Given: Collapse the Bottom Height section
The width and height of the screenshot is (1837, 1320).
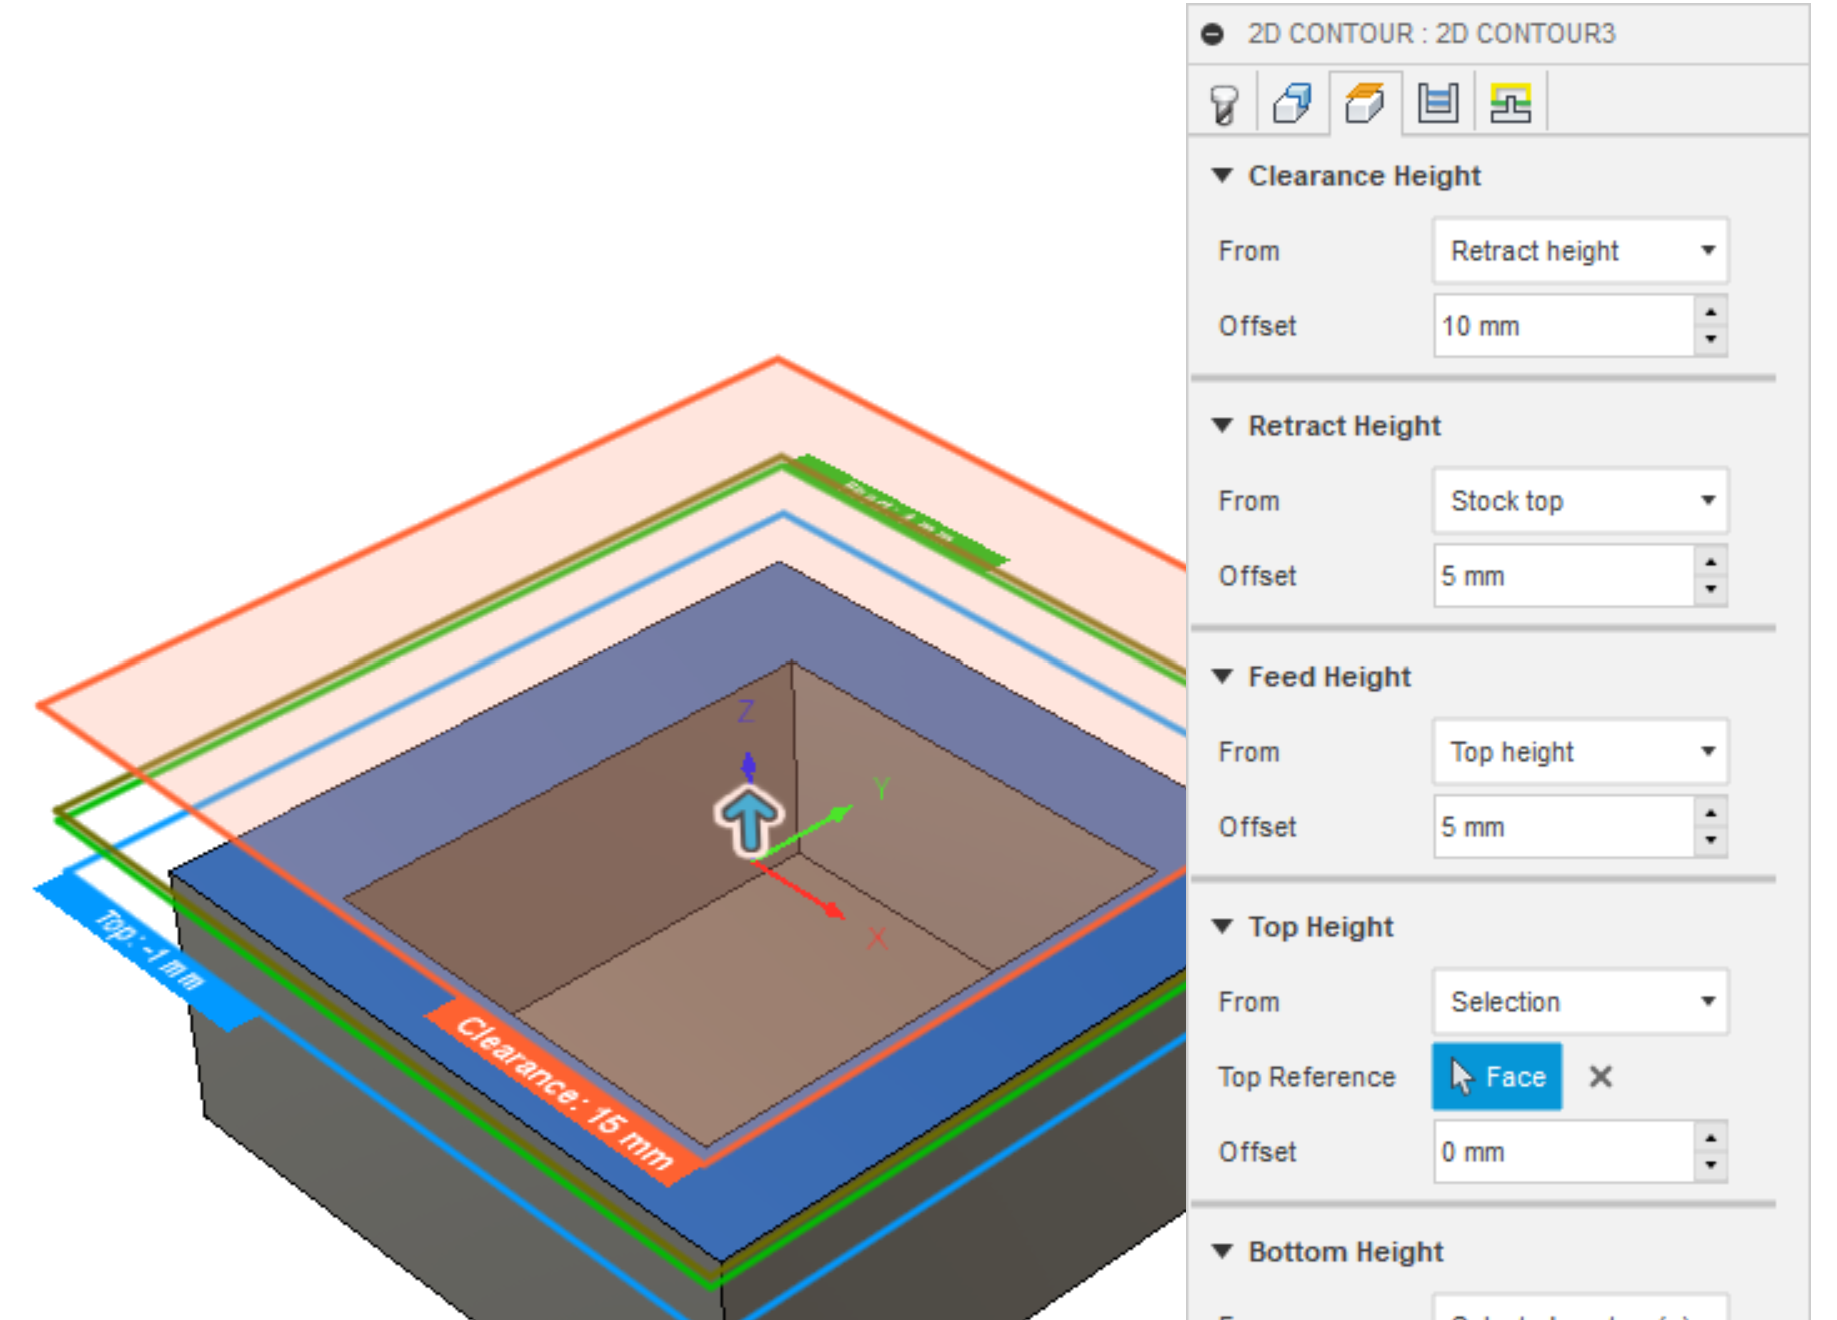Looking at the screenshot, I should (x=1221, y=1251).
